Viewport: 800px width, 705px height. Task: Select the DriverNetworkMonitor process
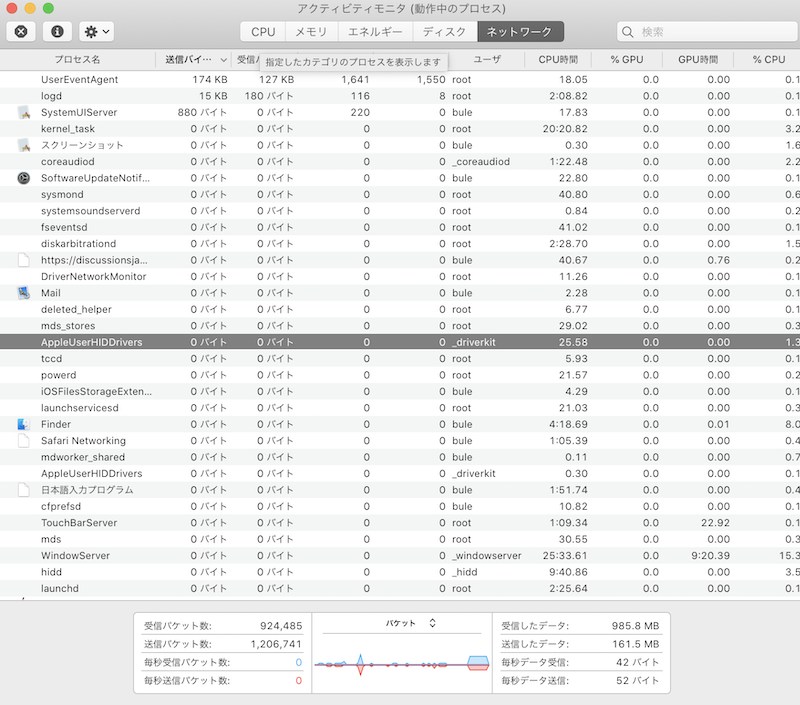[x=400, y=276]
